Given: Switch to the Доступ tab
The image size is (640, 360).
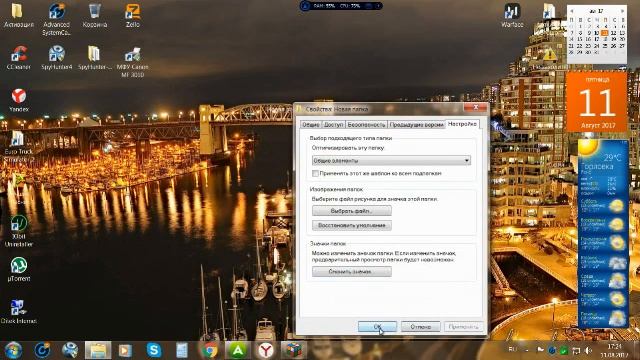Looking at the screenshot, I should point(333,124).
